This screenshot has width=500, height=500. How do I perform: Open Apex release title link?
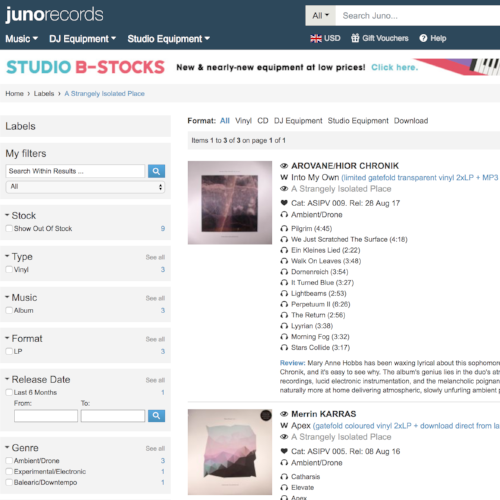point(301,426)
